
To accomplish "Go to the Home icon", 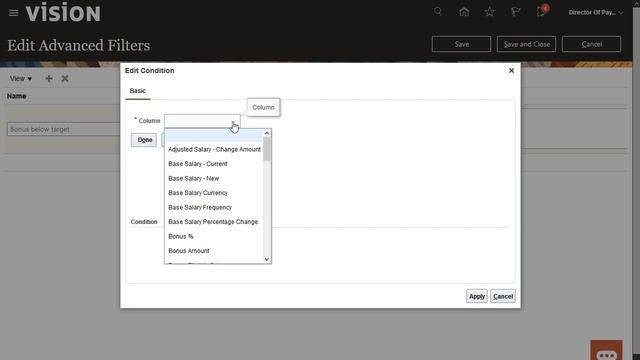I will point(464,12).
